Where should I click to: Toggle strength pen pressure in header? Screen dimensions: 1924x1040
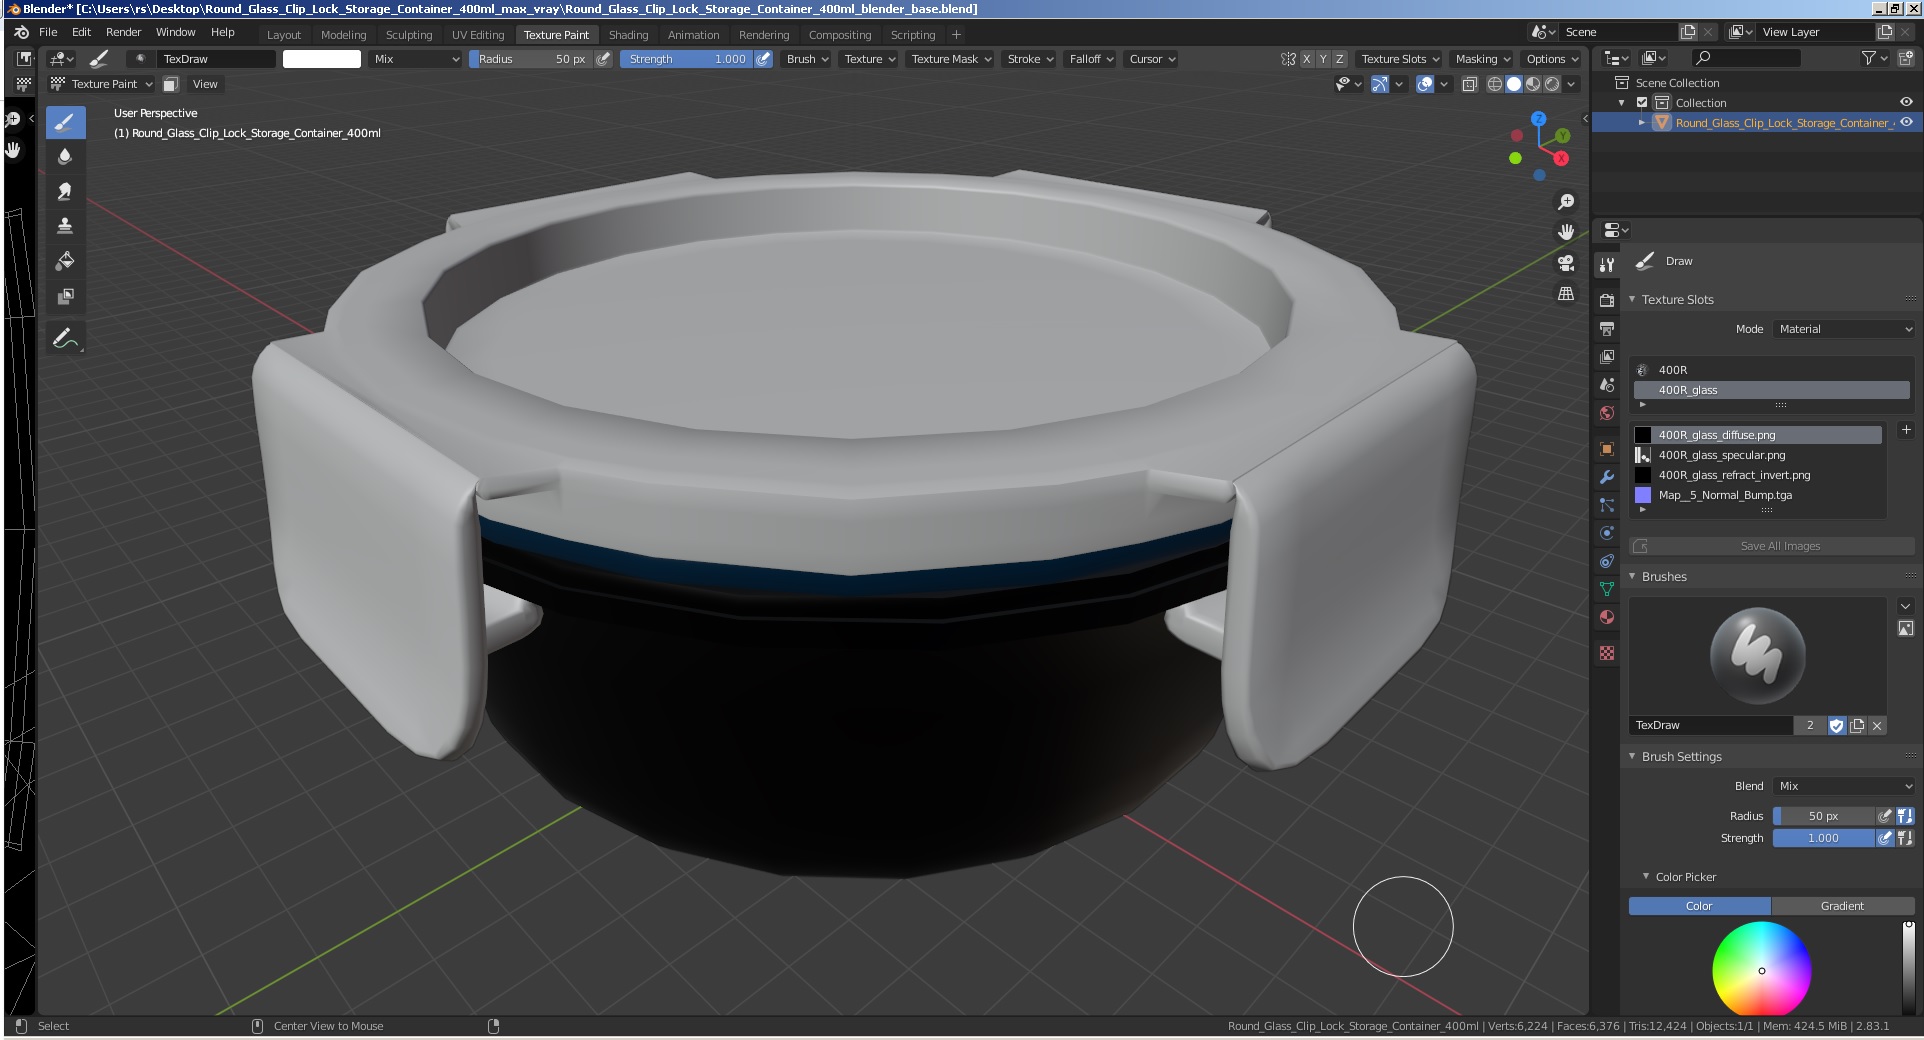click(763, 59)
